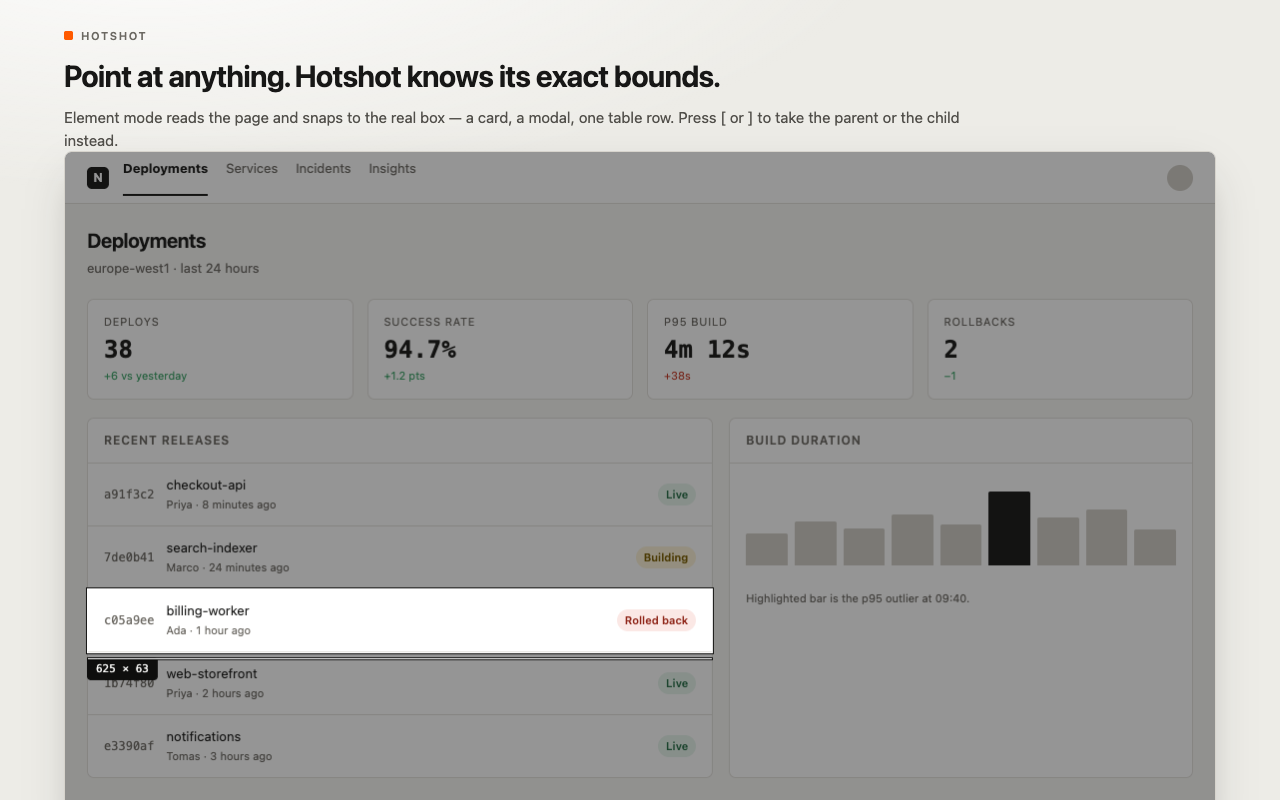Click the "+1.2 pts" change text
This screenshot has width=1280, height=800.
coord(404,376)
